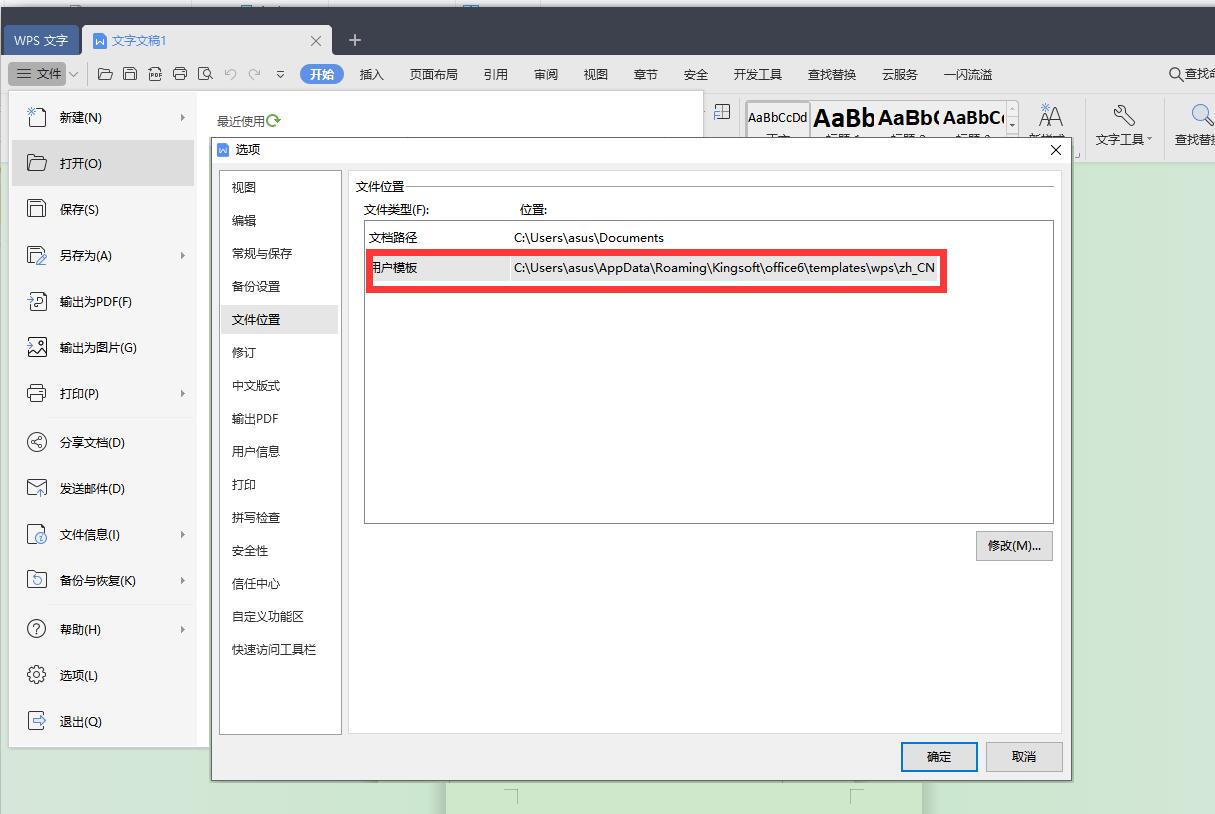This screenshot has height=814, width=1215.
Task: Select the Redo icon in the toolbar
Action: [x=256, y=74]
